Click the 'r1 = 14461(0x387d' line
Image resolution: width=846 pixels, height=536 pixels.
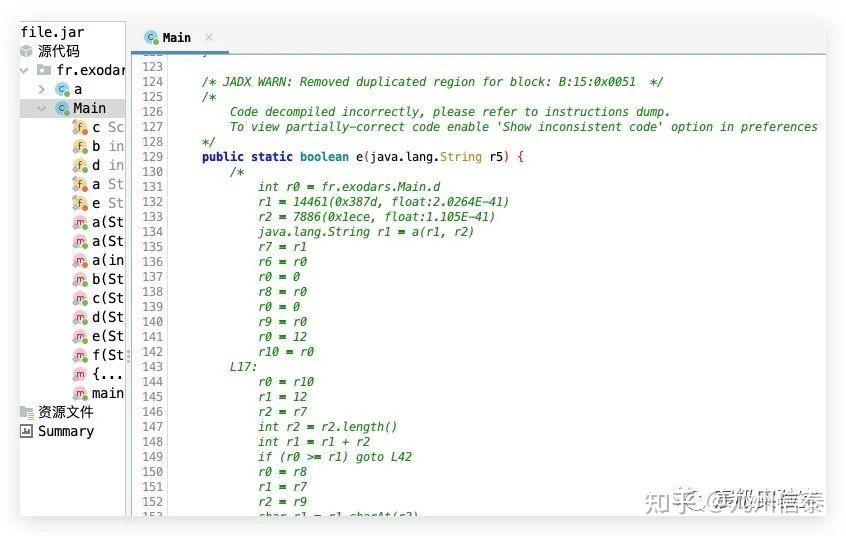point(383,202)
